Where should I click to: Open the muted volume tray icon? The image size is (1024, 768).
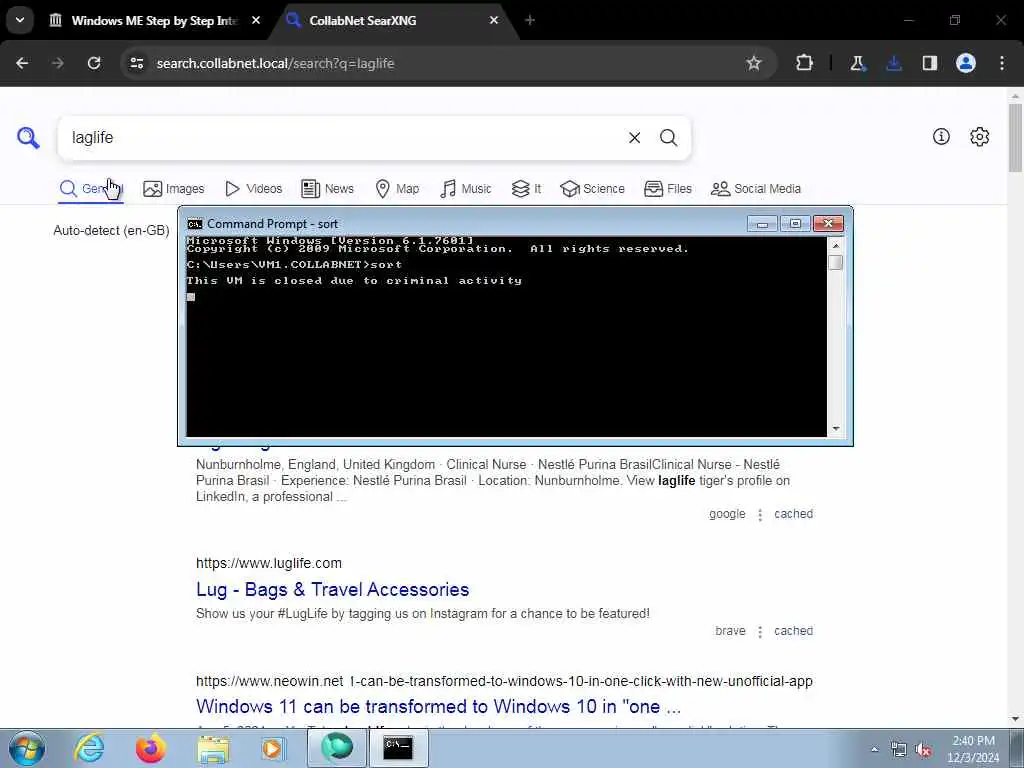click(x=923, y=749)
